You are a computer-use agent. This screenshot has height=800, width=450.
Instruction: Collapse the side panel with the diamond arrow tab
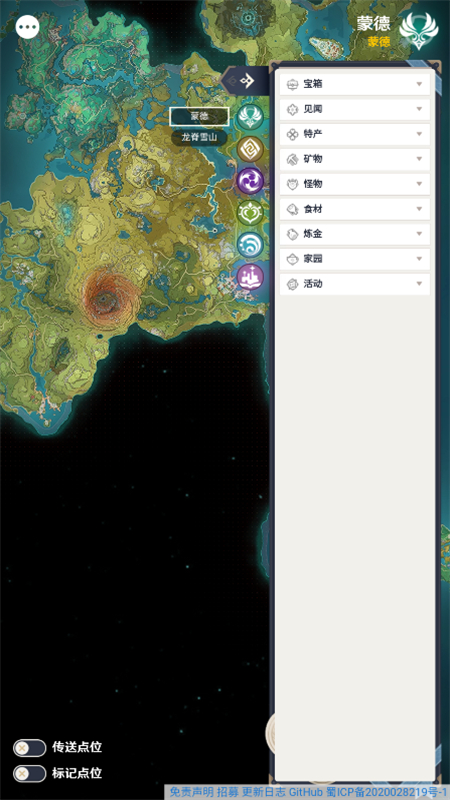point(246,80)
